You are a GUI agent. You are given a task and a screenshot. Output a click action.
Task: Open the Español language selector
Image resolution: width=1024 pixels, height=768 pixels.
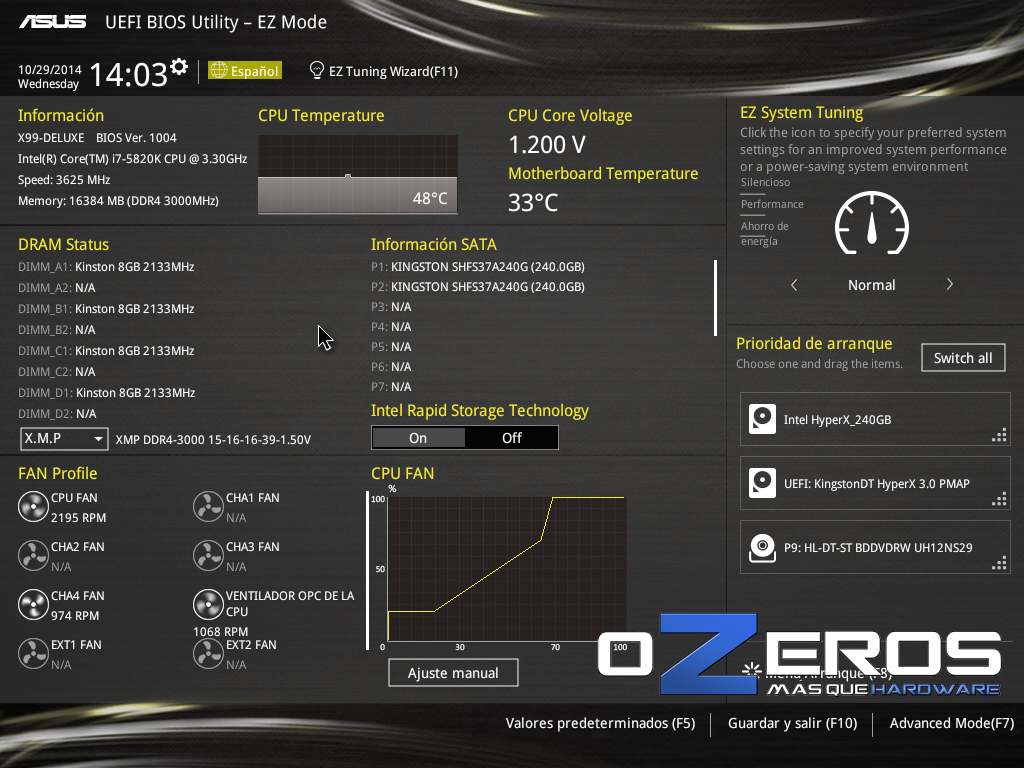pyautogui.click(x=245, y=71)
